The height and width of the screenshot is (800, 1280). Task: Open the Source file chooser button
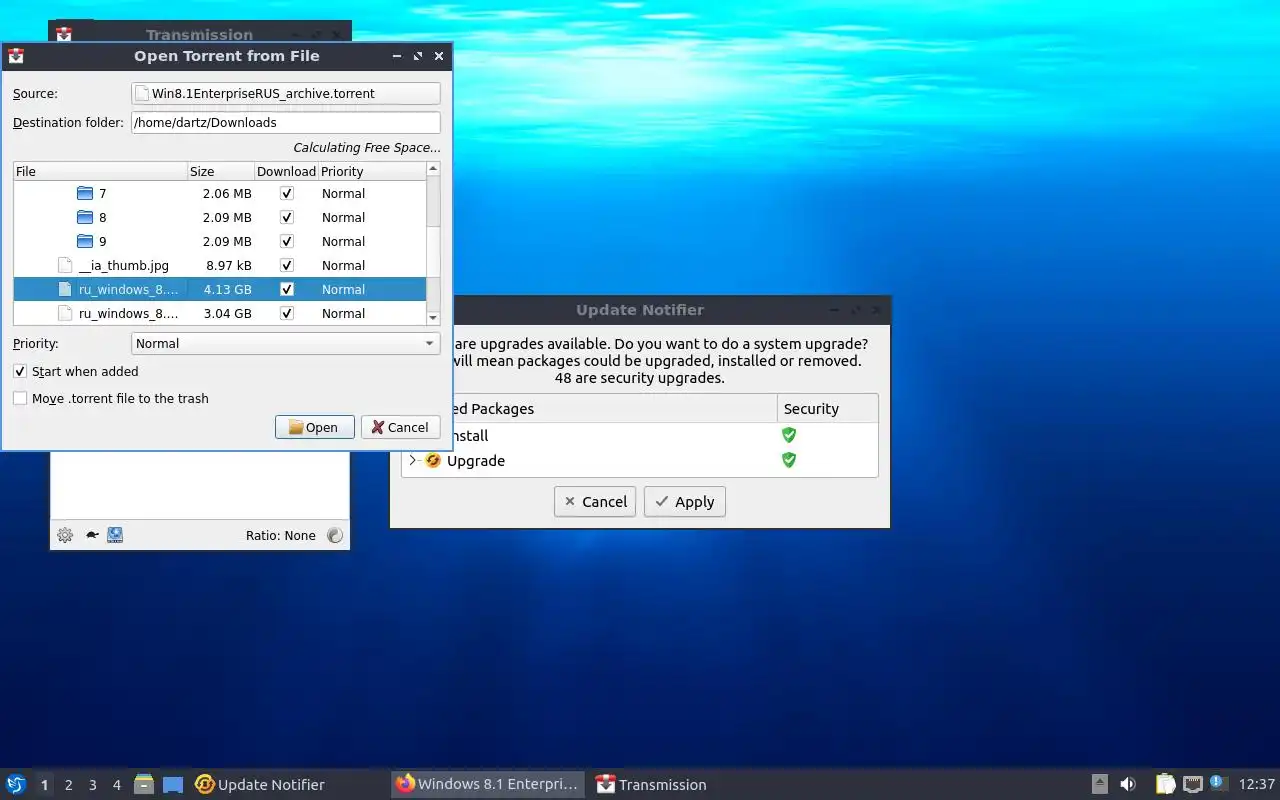pyautogui.click(x=286, y=93)
